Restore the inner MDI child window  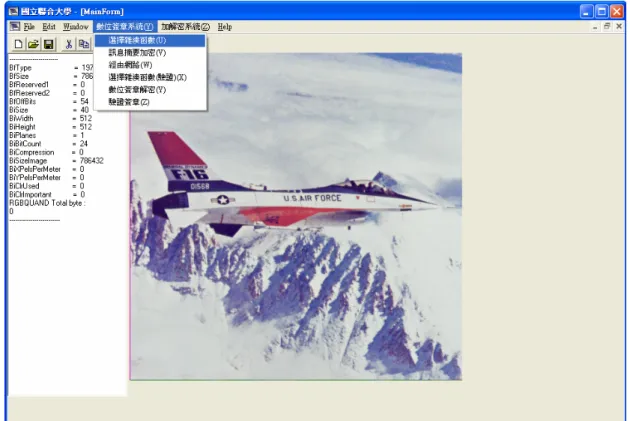607,27
